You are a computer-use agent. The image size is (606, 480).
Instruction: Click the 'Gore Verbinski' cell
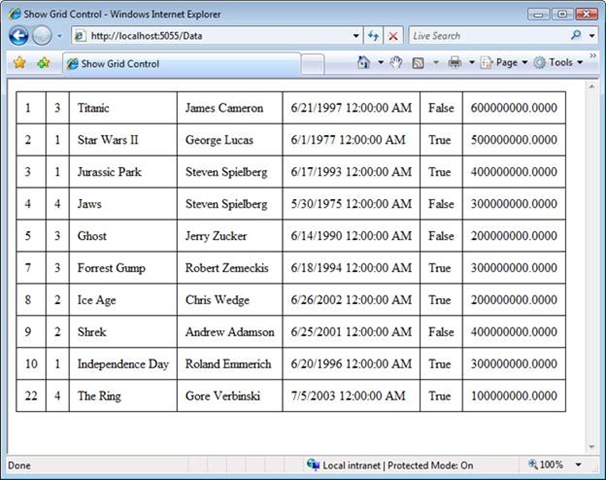click(x=230, y=396)
